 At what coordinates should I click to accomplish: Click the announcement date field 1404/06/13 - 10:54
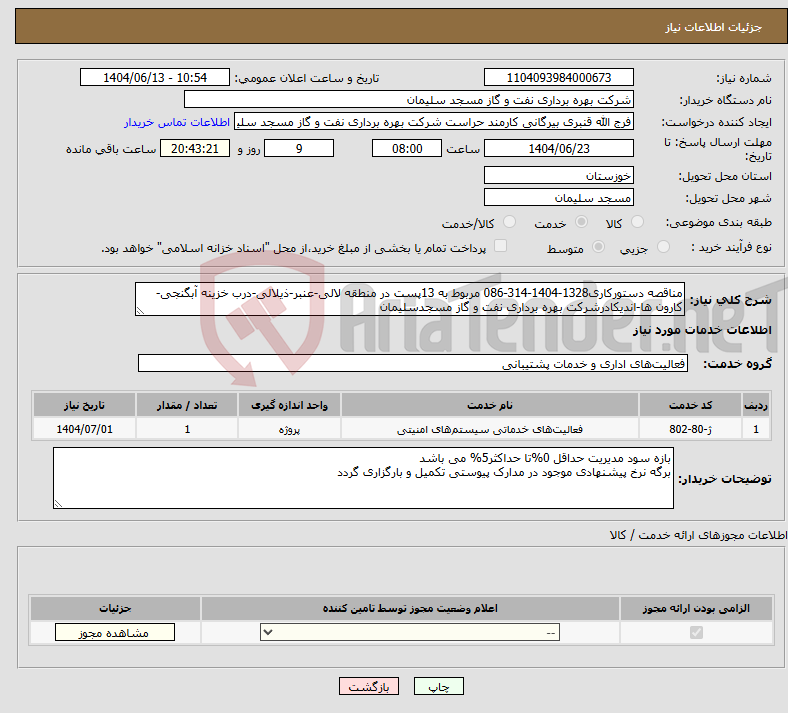[155, 78]
